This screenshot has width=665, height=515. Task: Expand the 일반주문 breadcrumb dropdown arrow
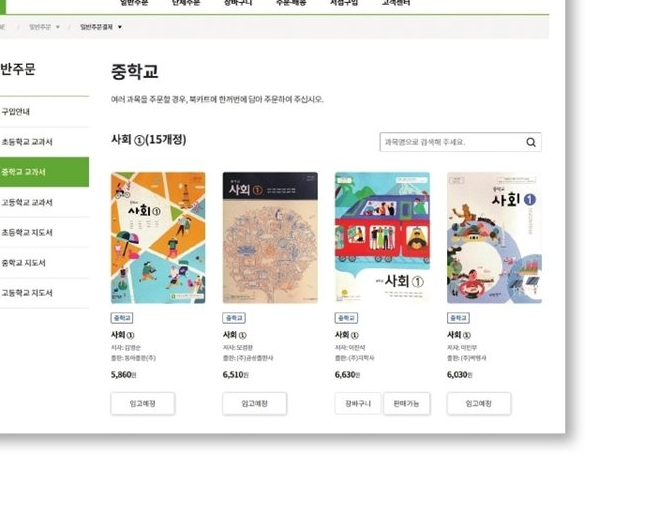point(58,27)
